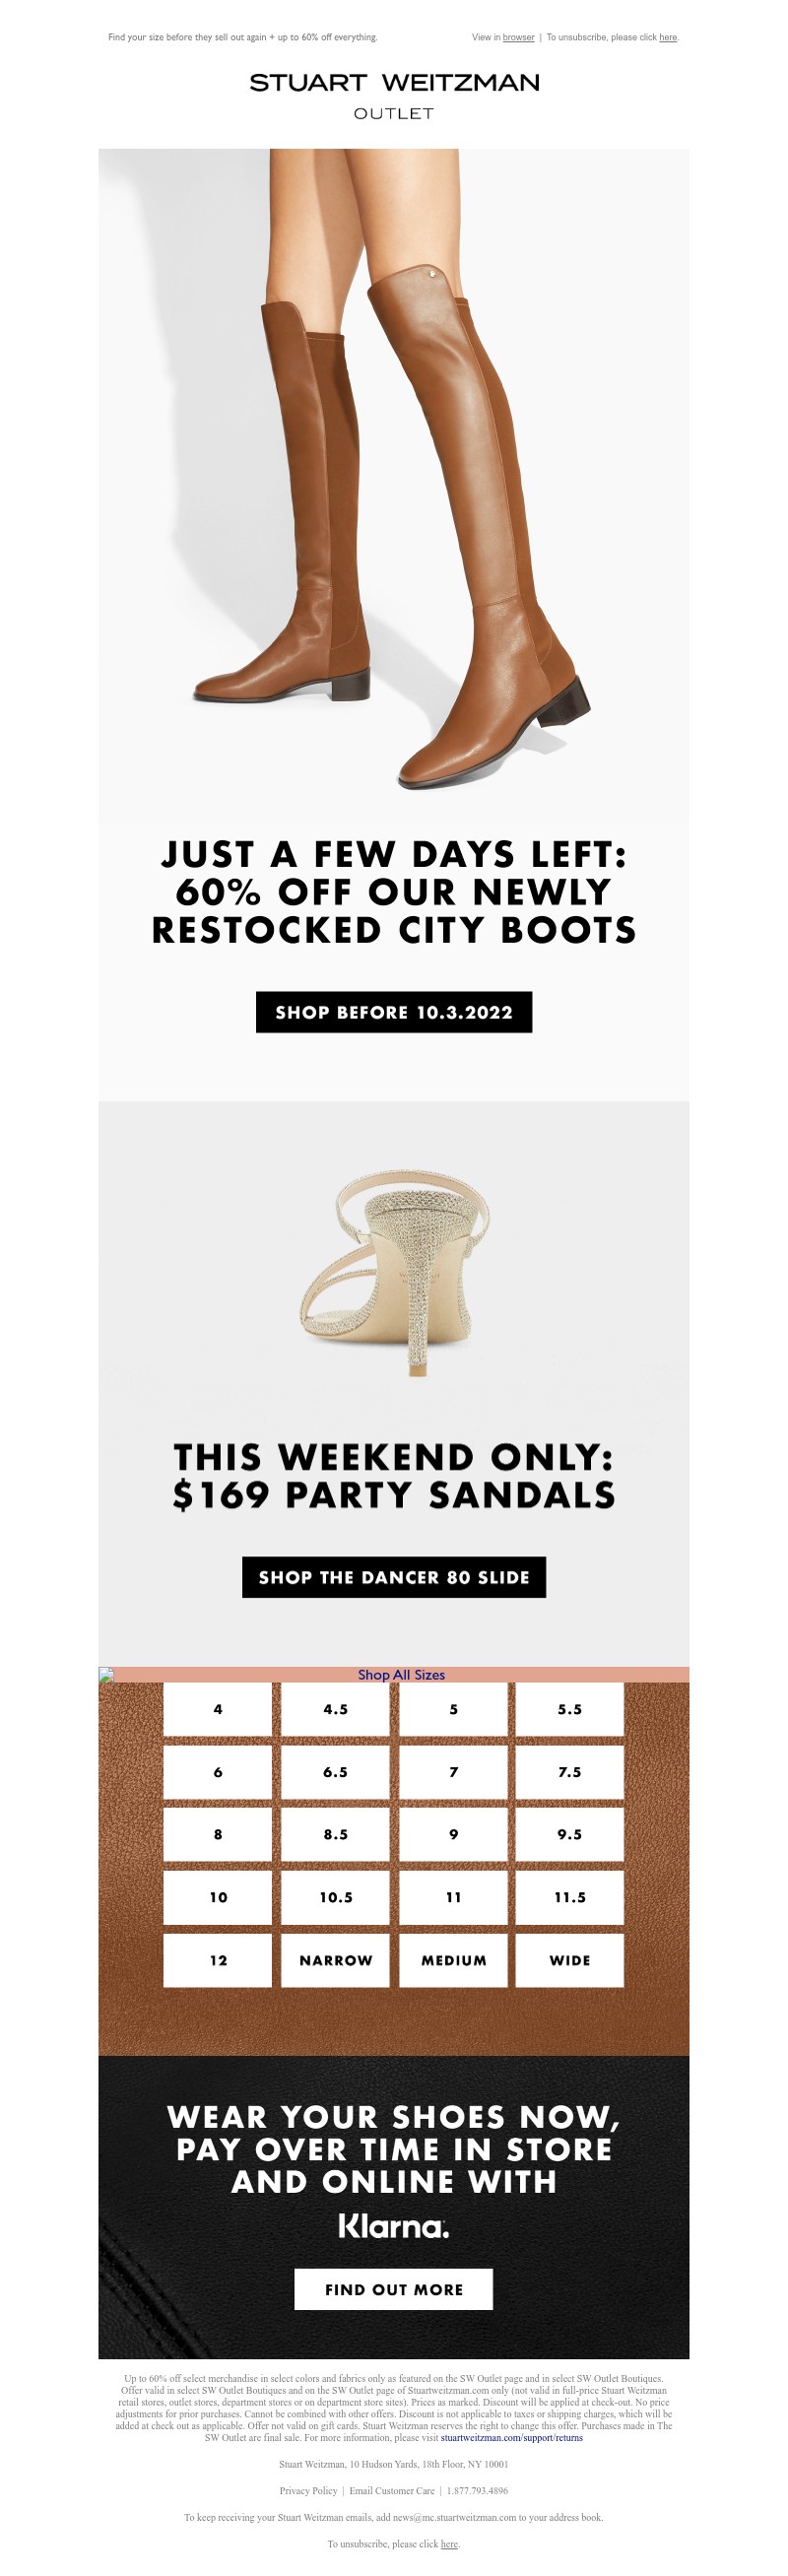788x2576 pixels.
Task: Open the 'View in browser' link
Action: click(518, 38)
